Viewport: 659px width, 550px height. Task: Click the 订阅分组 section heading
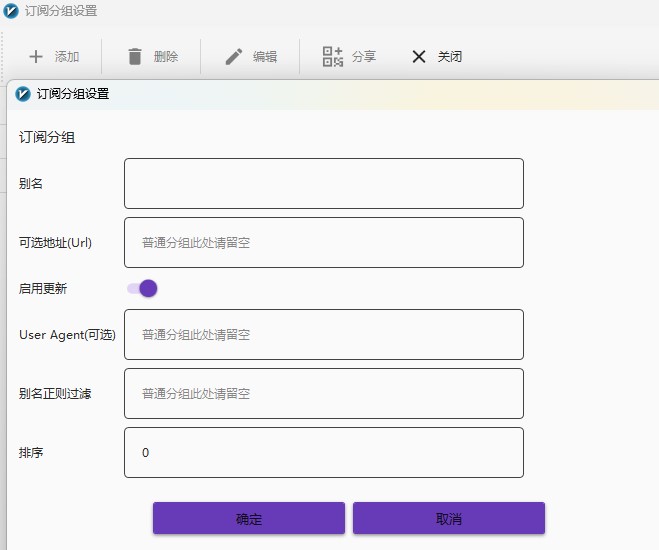(47, 138)
